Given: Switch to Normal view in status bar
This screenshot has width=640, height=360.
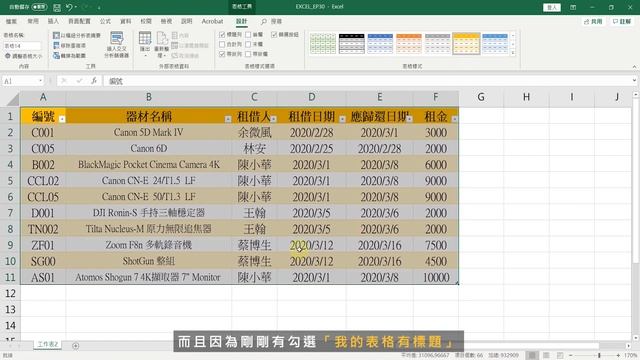Looking at the screenshot, I should tap(532, 356).
